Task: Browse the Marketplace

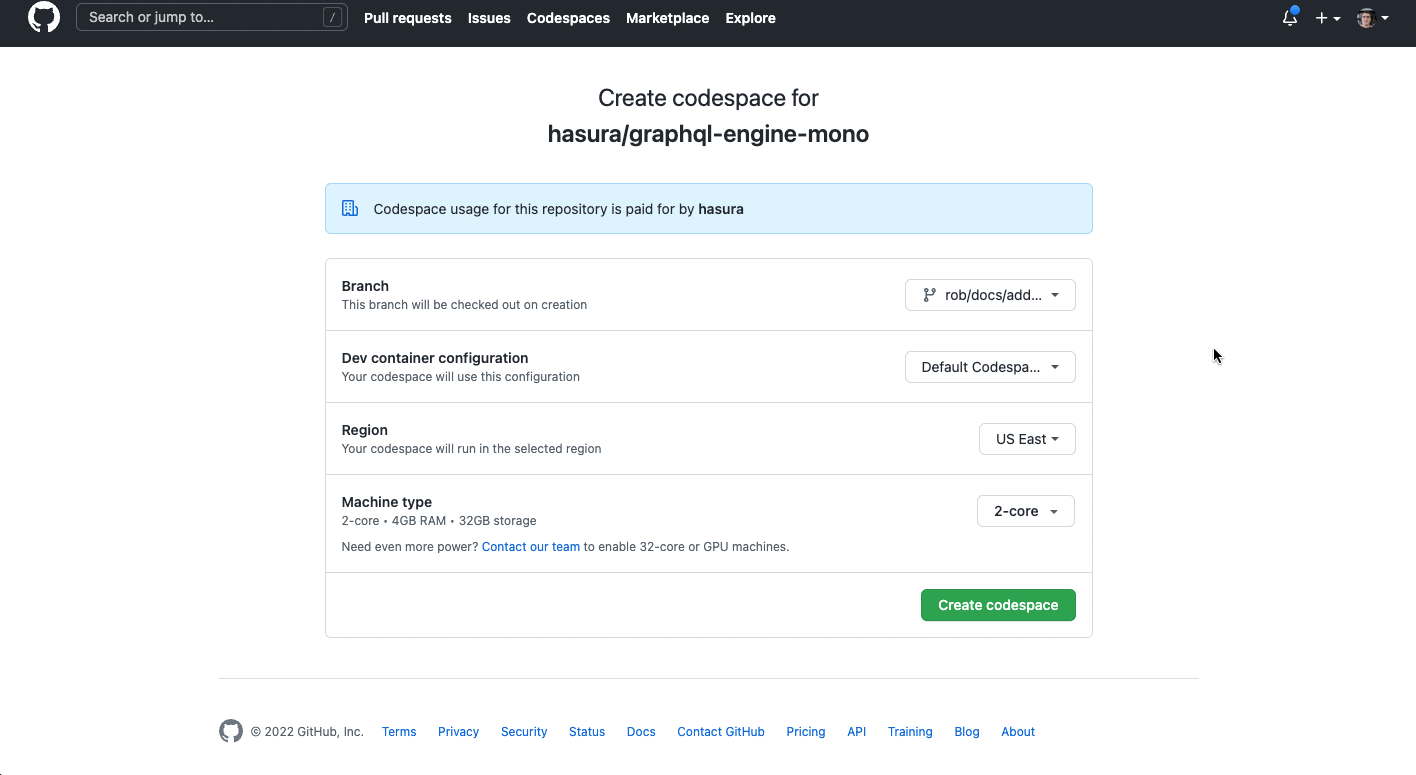Action: pyautogui.click(x=667, y=18)
